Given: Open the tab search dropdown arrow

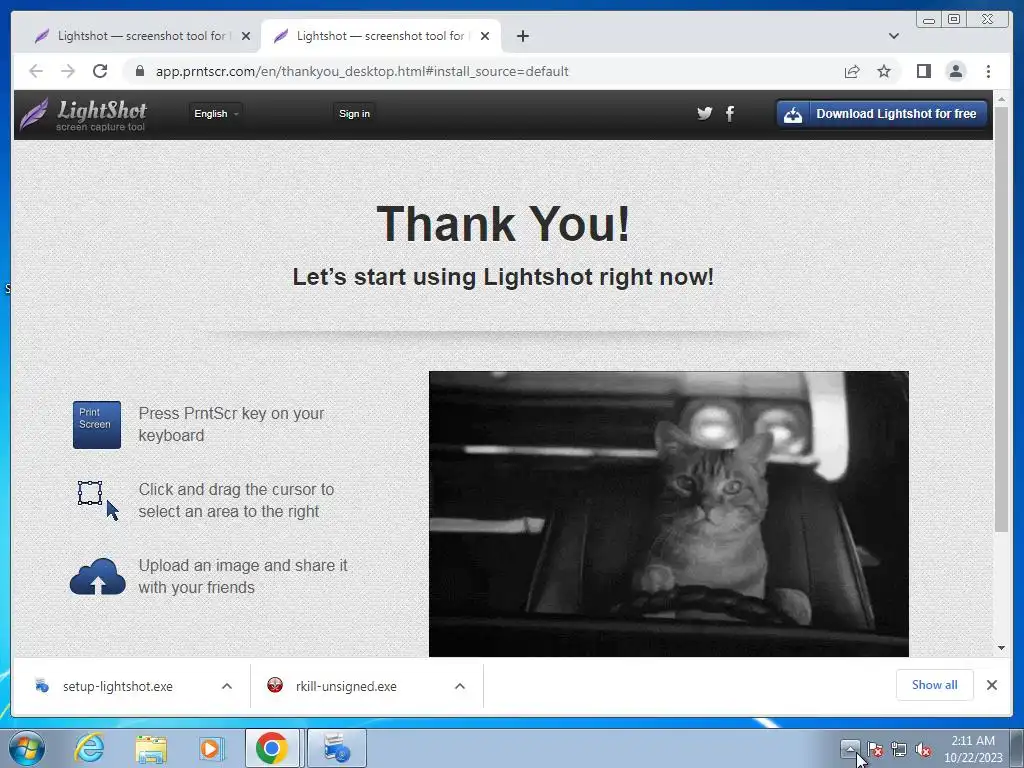Looking at the screenshot, I should click(893, 36).
